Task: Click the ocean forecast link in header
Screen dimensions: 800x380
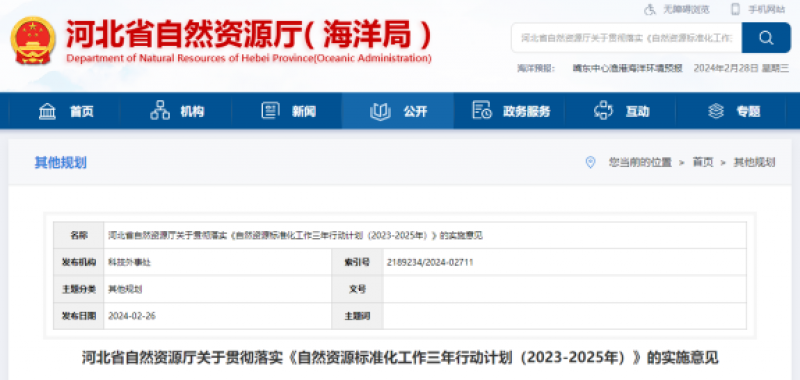Action: click(x=628, y=69)
